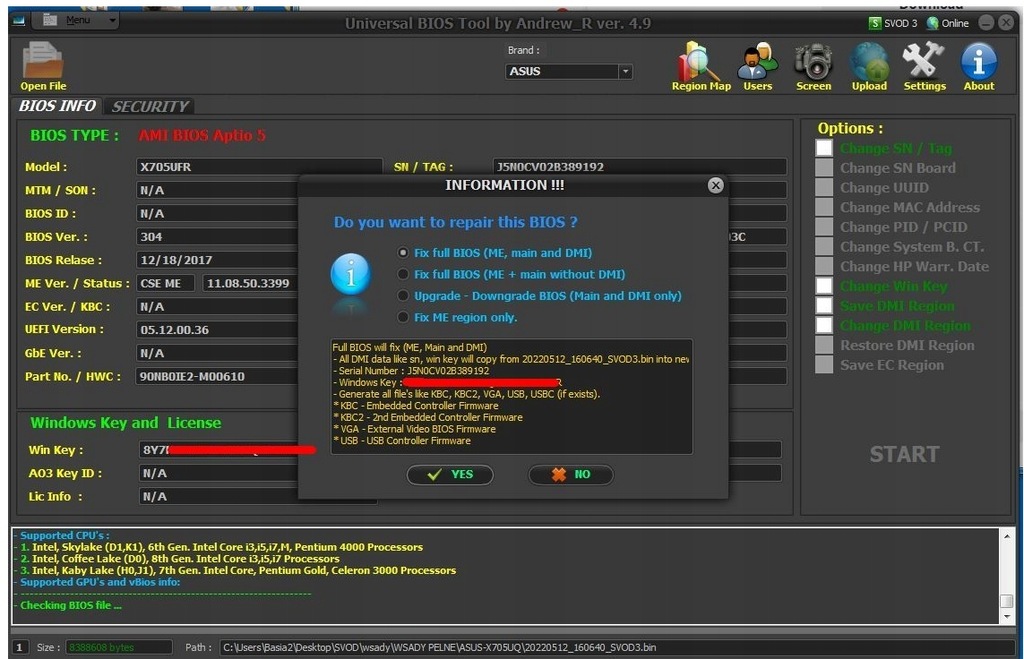The image size is (1024, 659).
Task: Open the About info icon
Action: 979,62
